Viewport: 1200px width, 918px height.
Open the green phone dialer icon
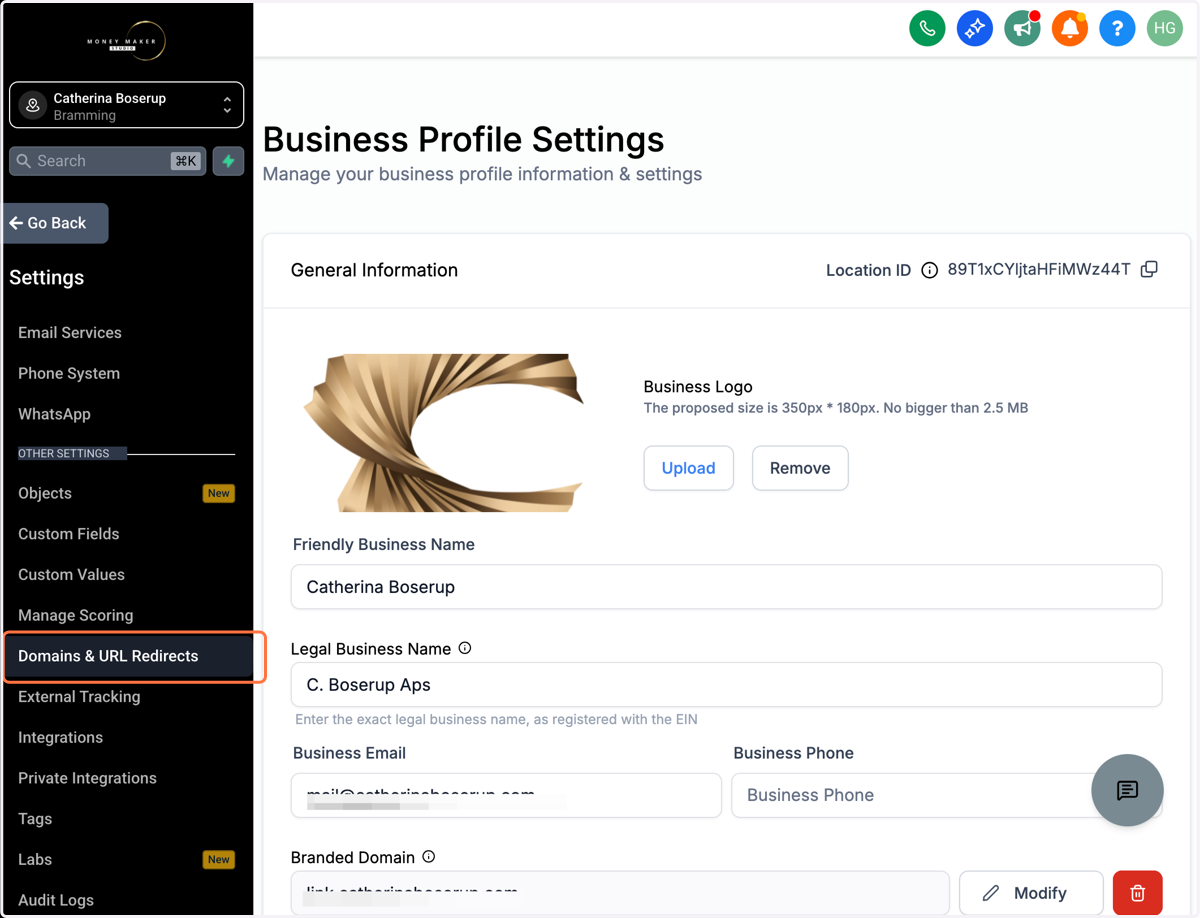click(927, 28)
